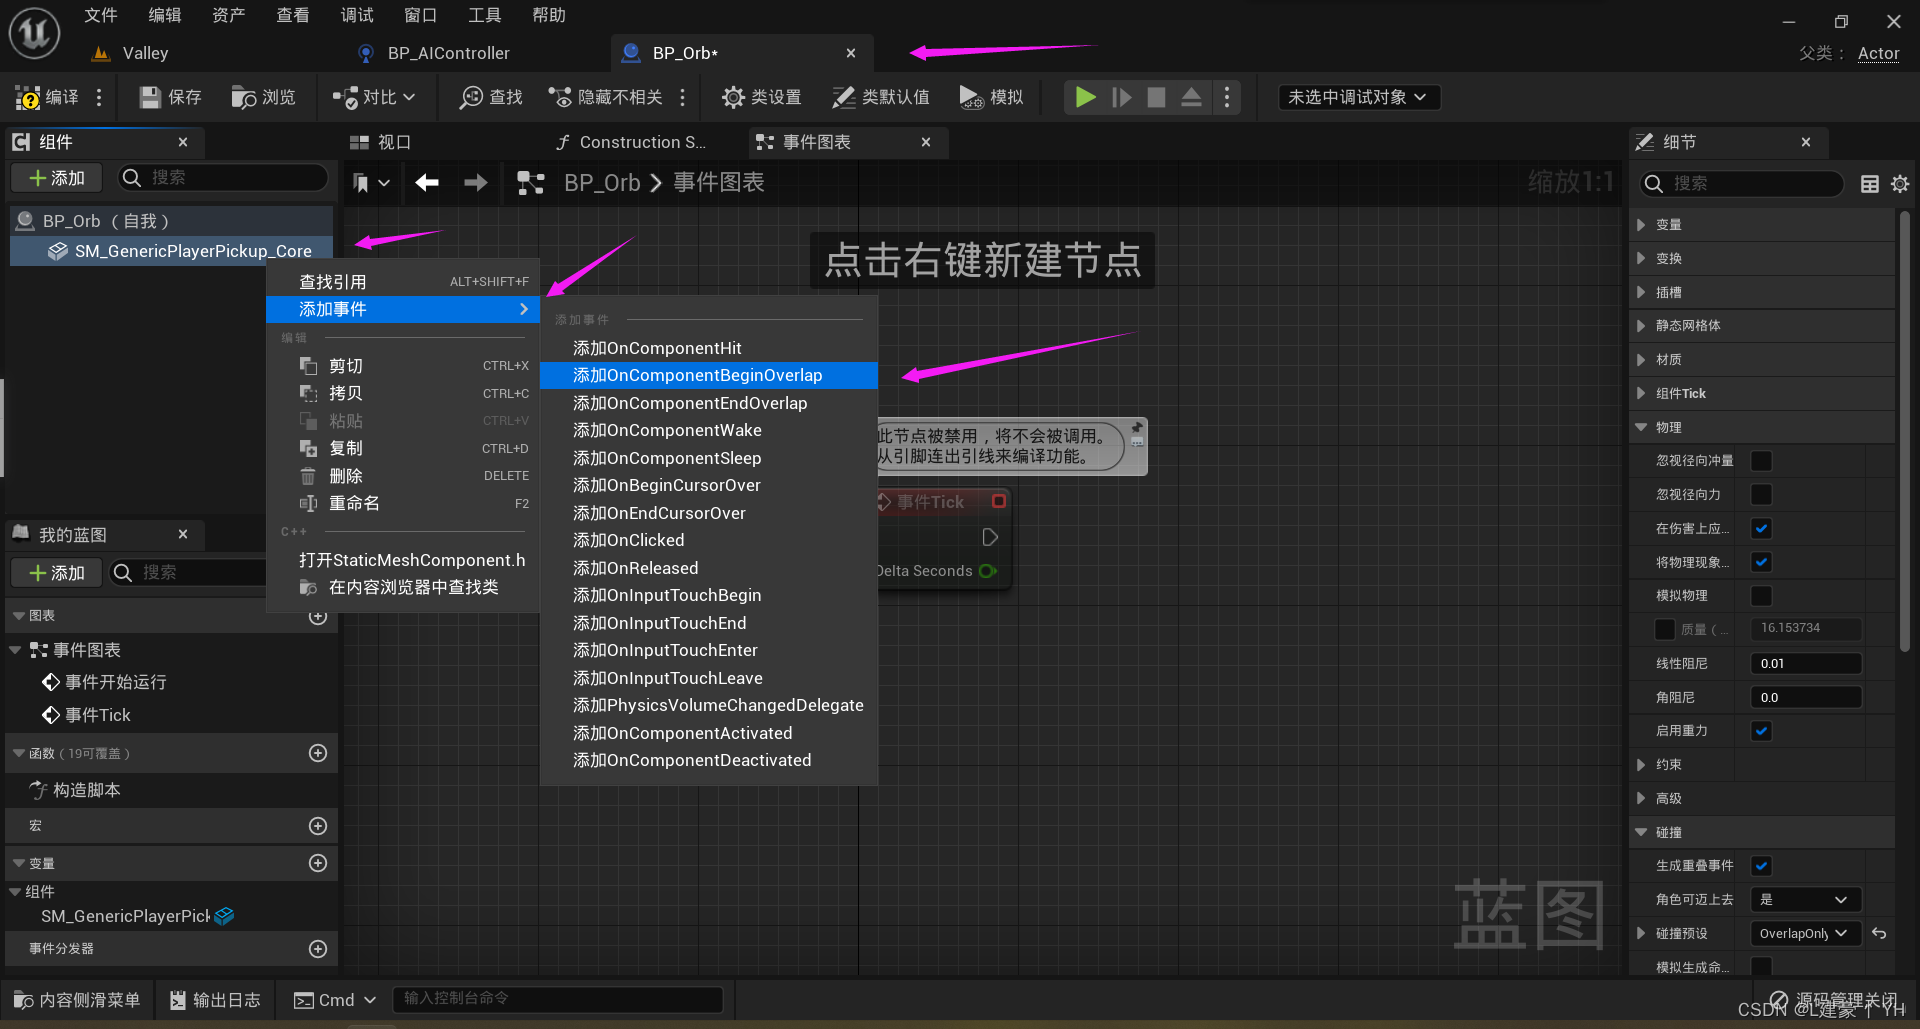Uncheck the Replicate Physics (将物理现象) checkbox
Viewport: 1920px width, 1029px height.
click(x=1762, y=562)
